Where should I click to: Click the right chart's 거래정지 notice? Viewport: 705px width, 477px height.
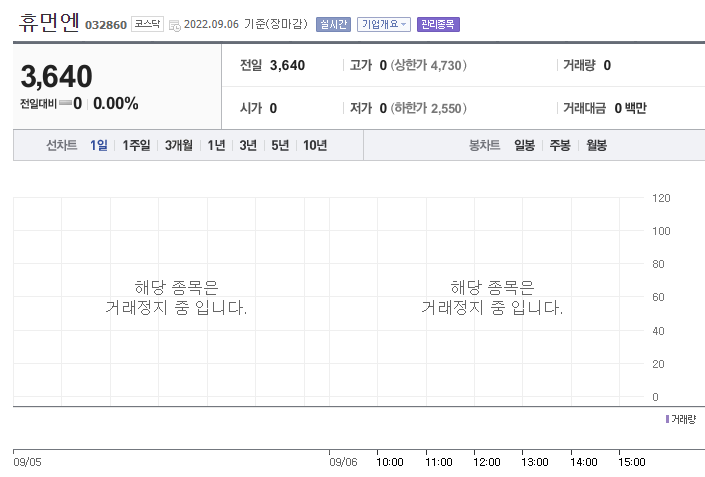492,298
